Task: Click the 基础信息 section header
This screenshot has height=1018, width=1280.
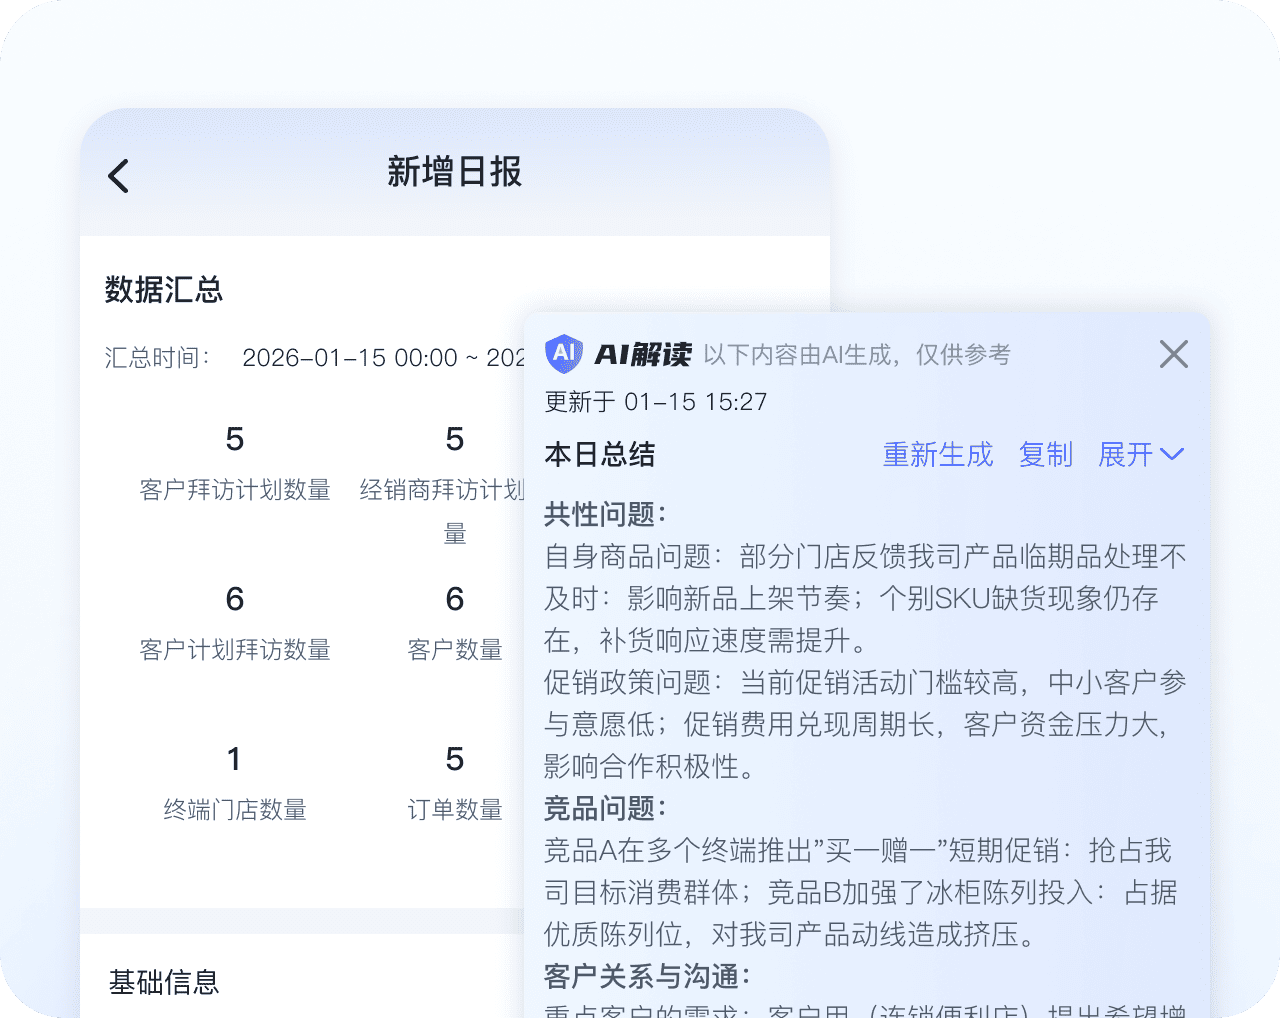Action: pyautogui.click(x=164, y=982)
